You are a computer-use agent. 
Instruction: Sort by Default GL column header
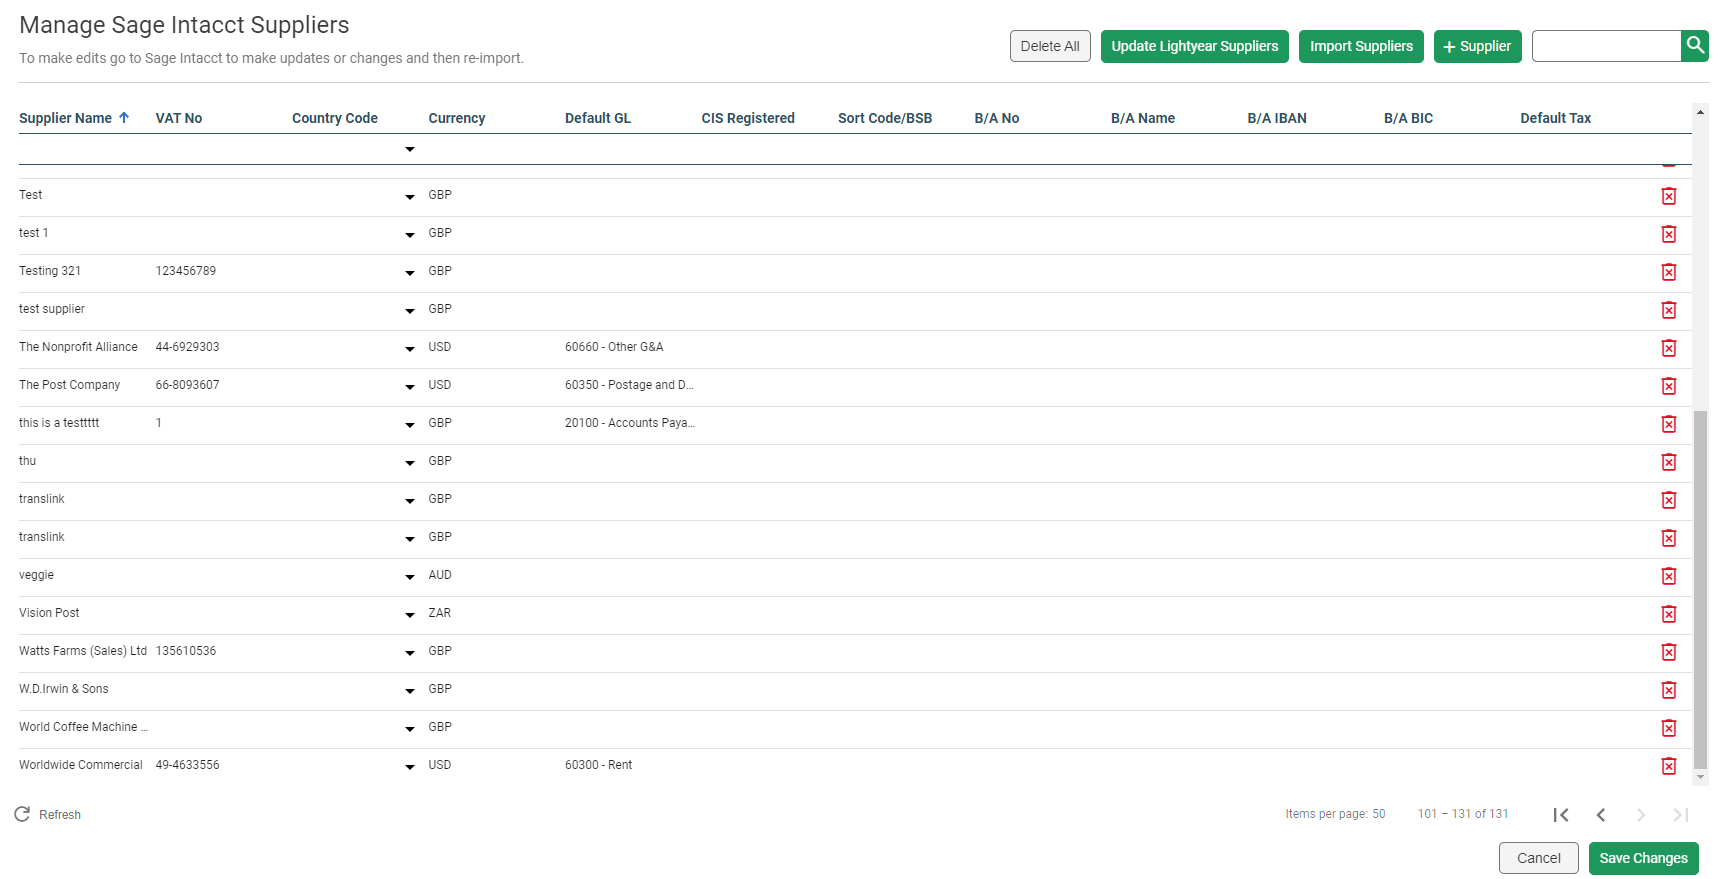tap(598, 118)
